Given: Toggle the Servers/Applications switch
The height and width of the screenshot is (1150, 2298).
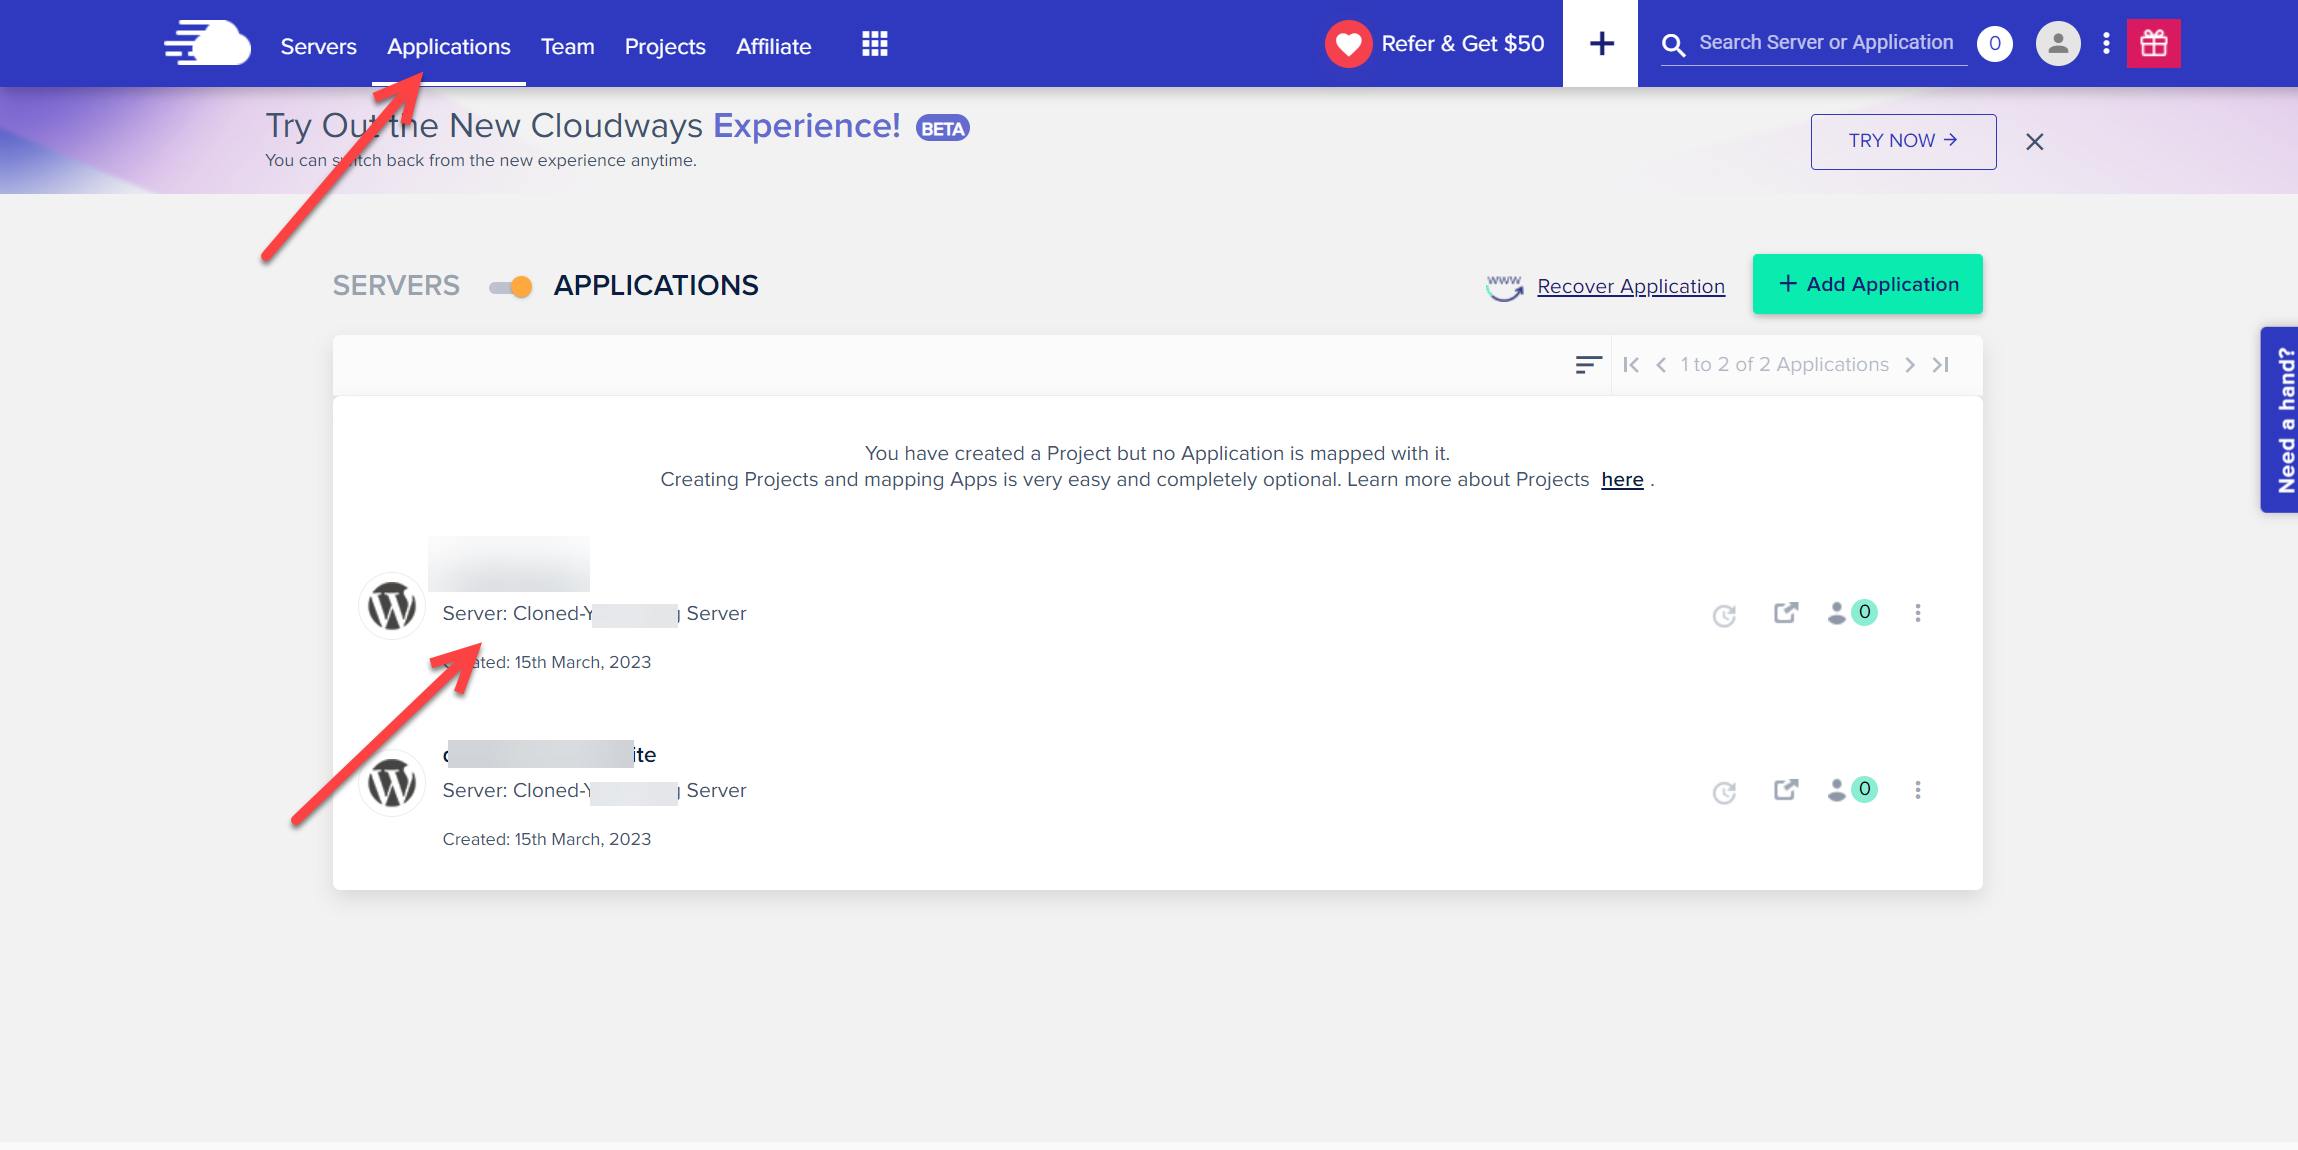Looking at the screenshot, I should click(x=511, y=287).
